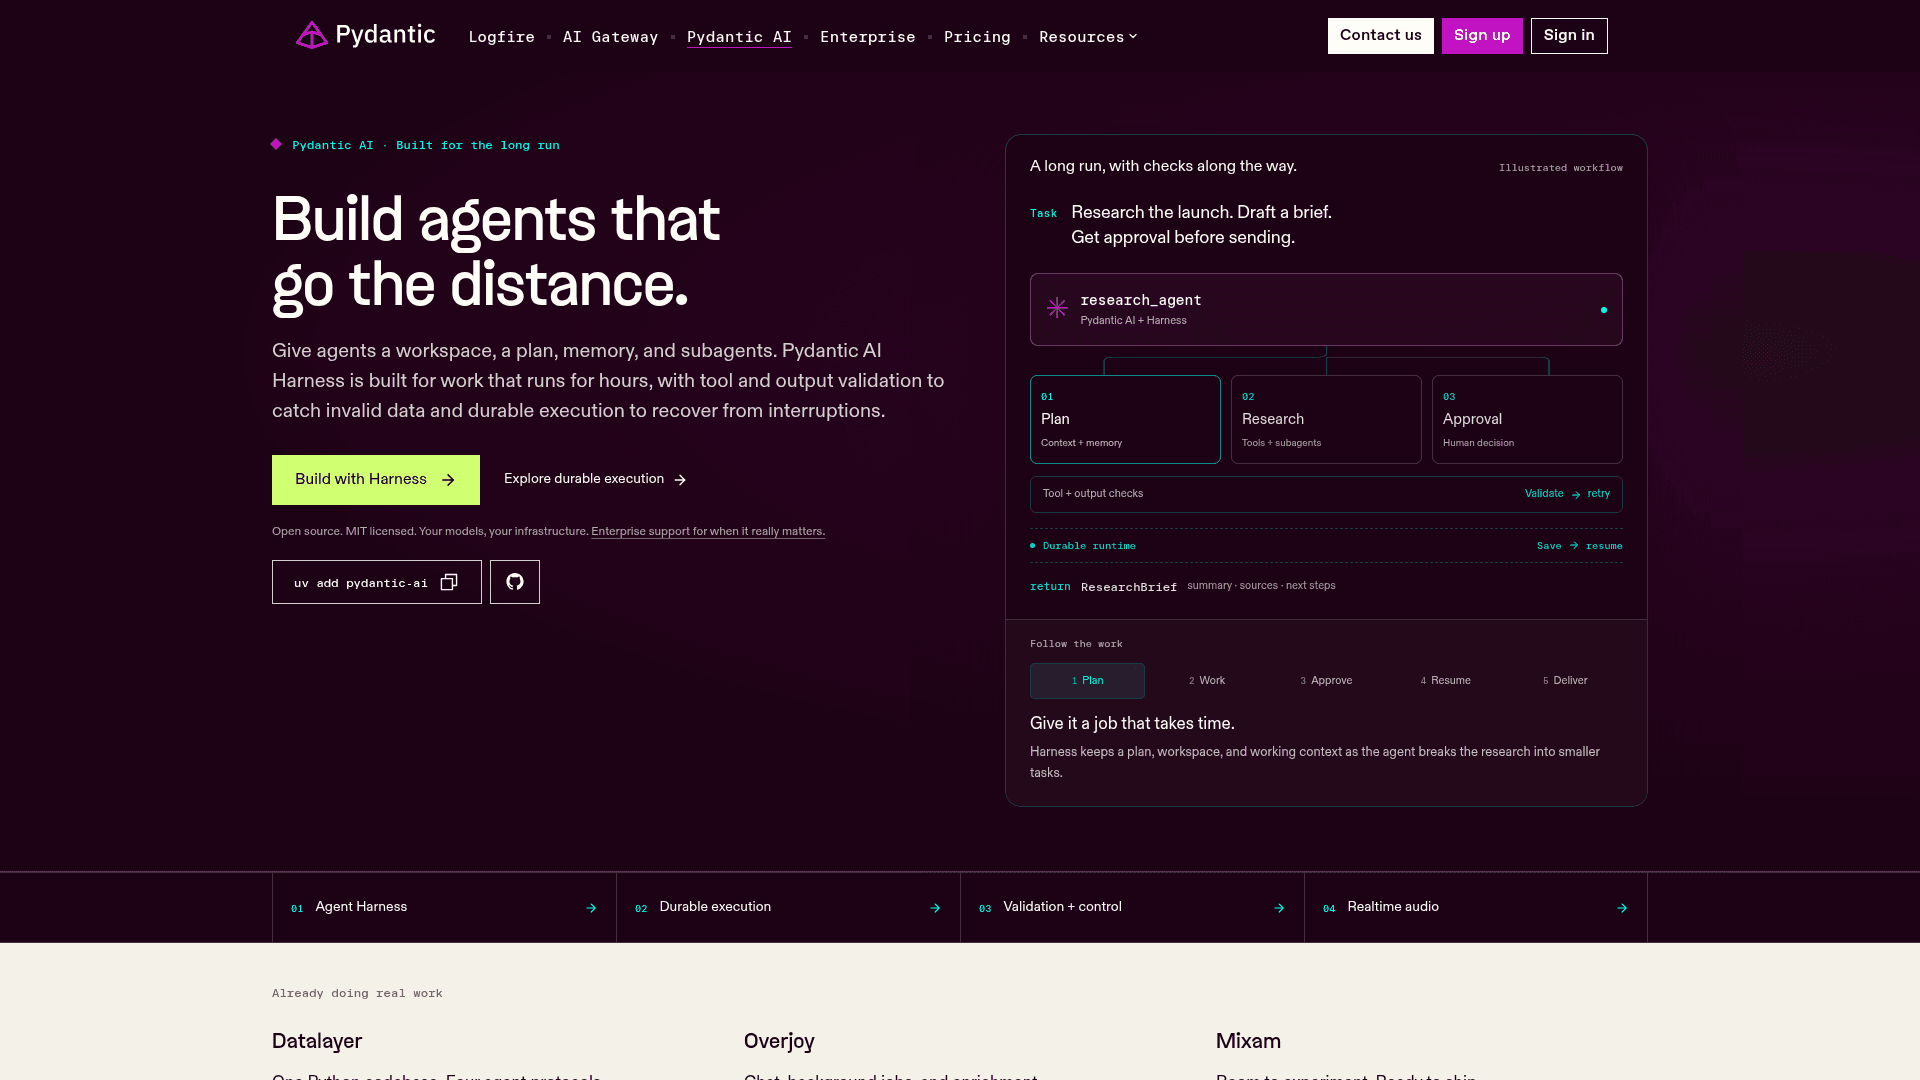Screen dimensions: 1920x1080
Task: Click the Sign in button
Action: click(x=1569, y=36)
